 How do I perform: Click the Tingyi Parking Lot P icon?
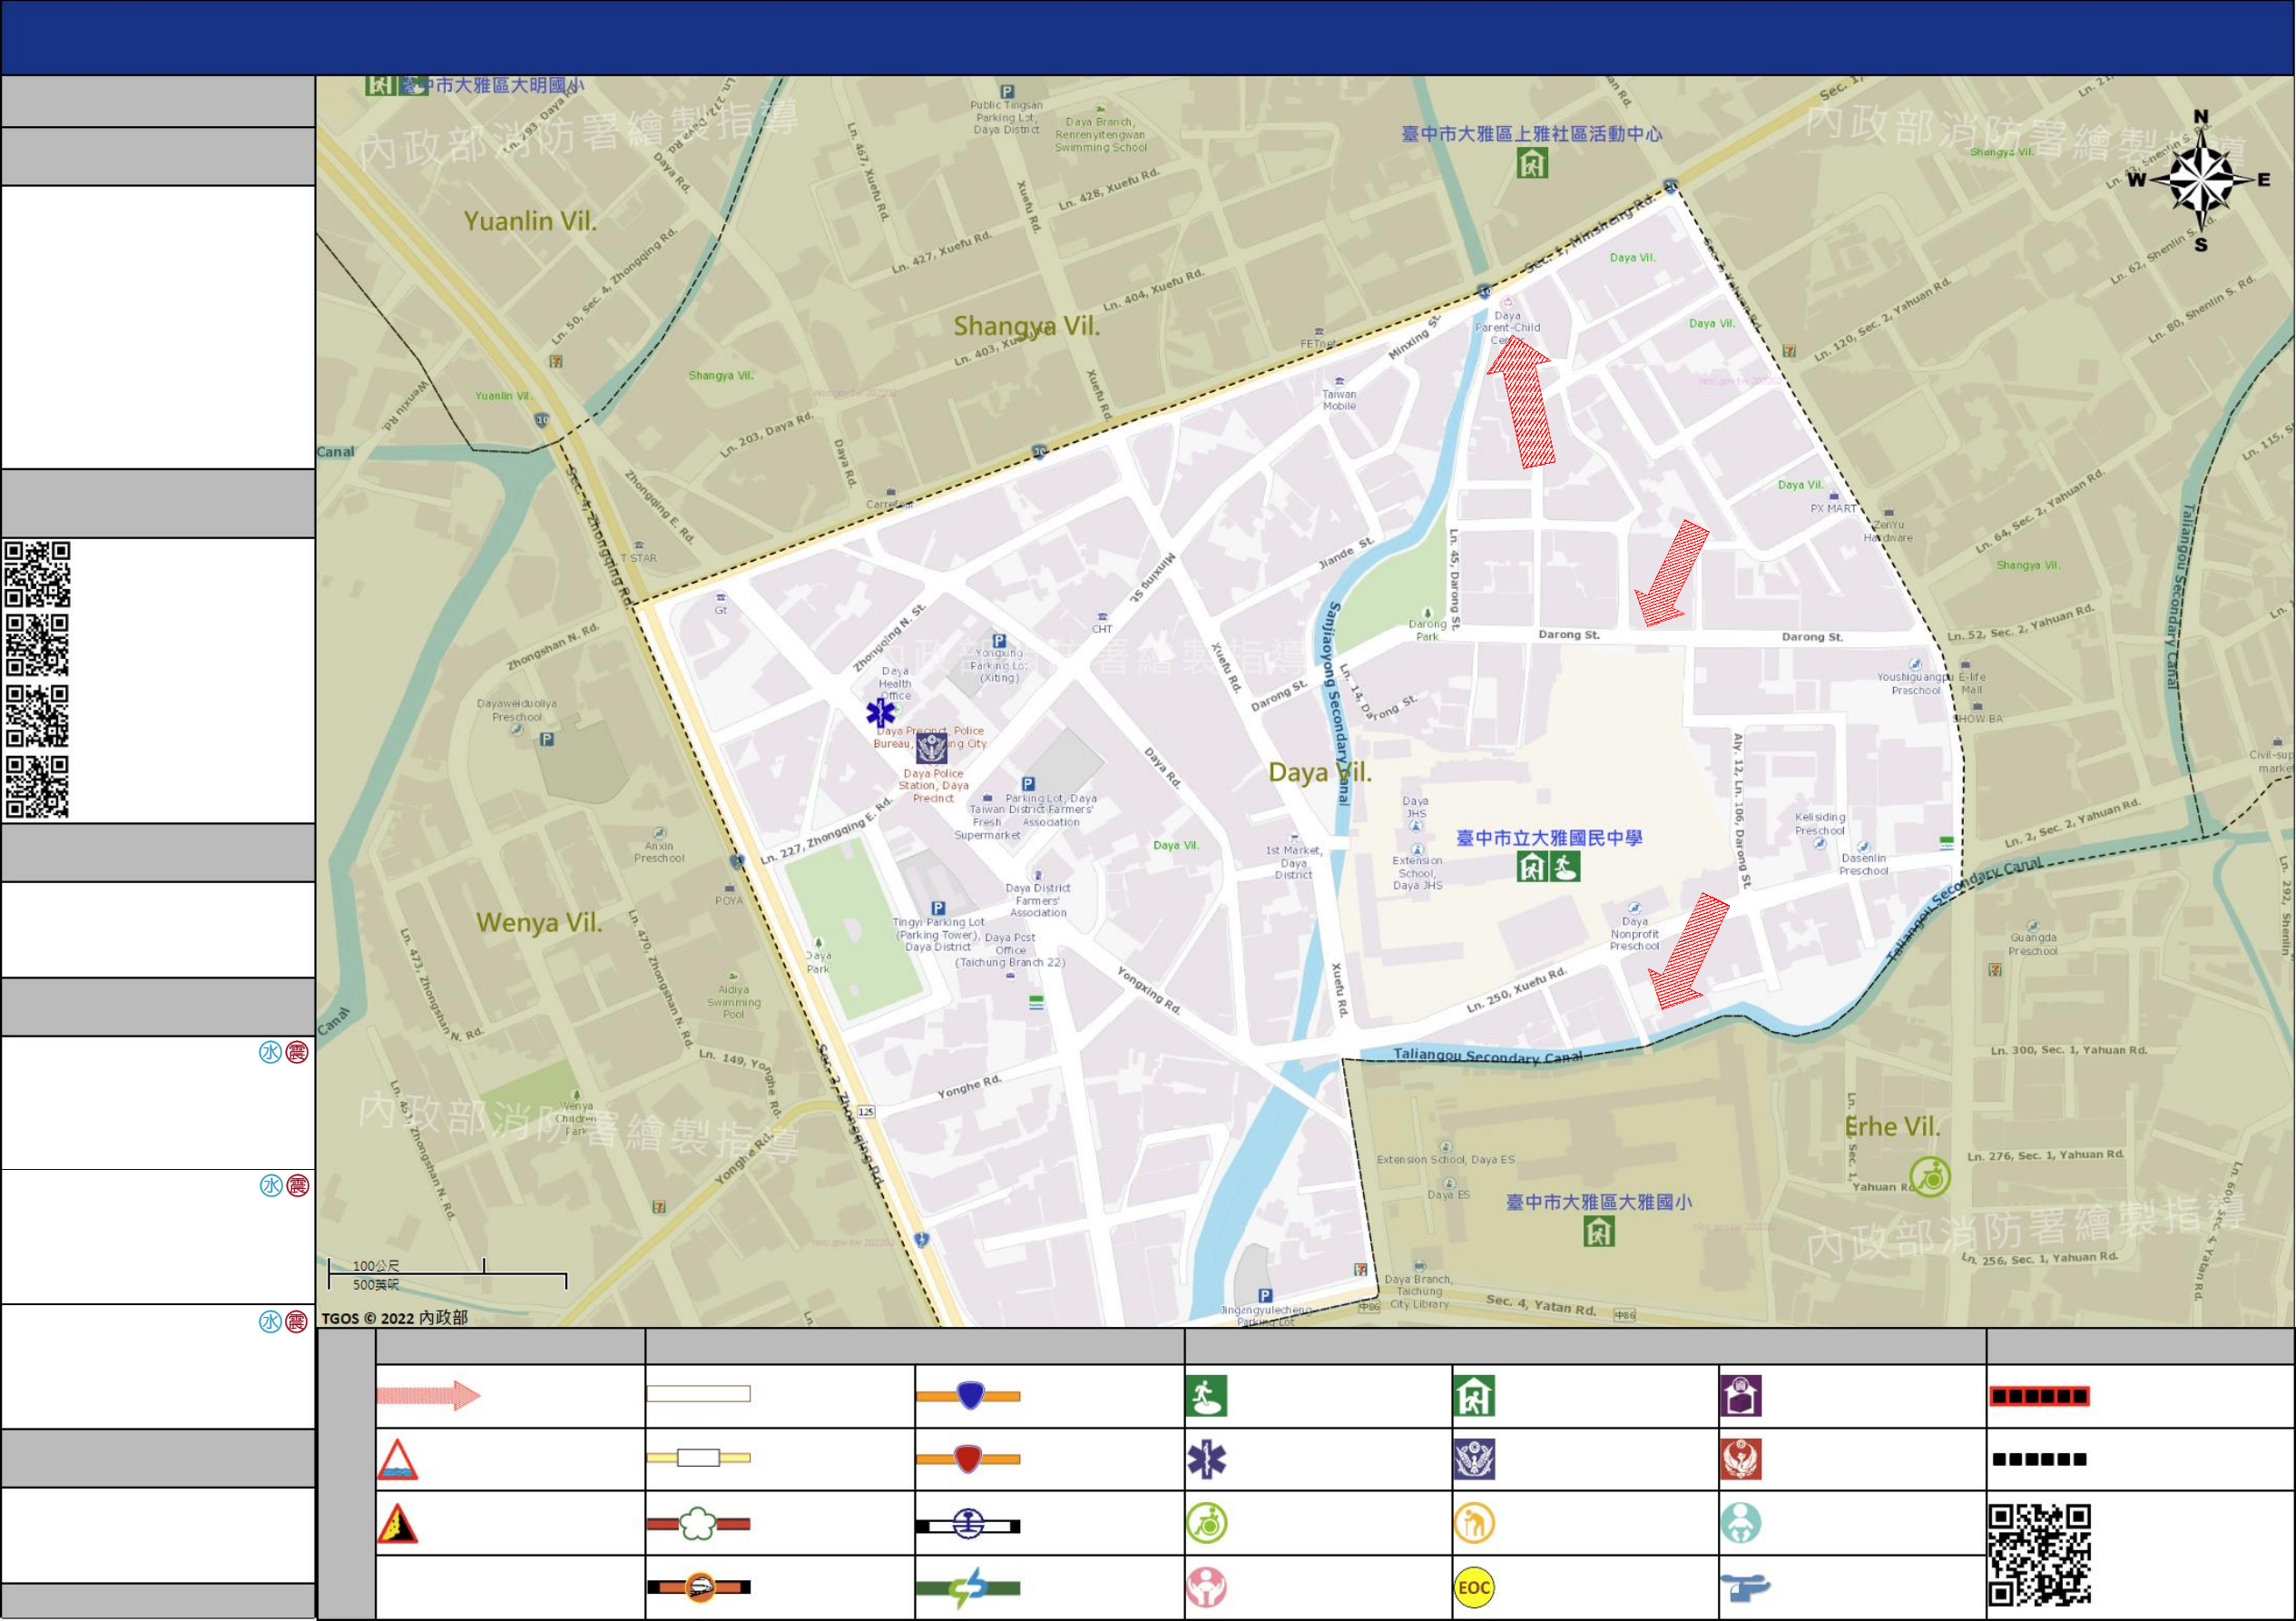[938, 909]
